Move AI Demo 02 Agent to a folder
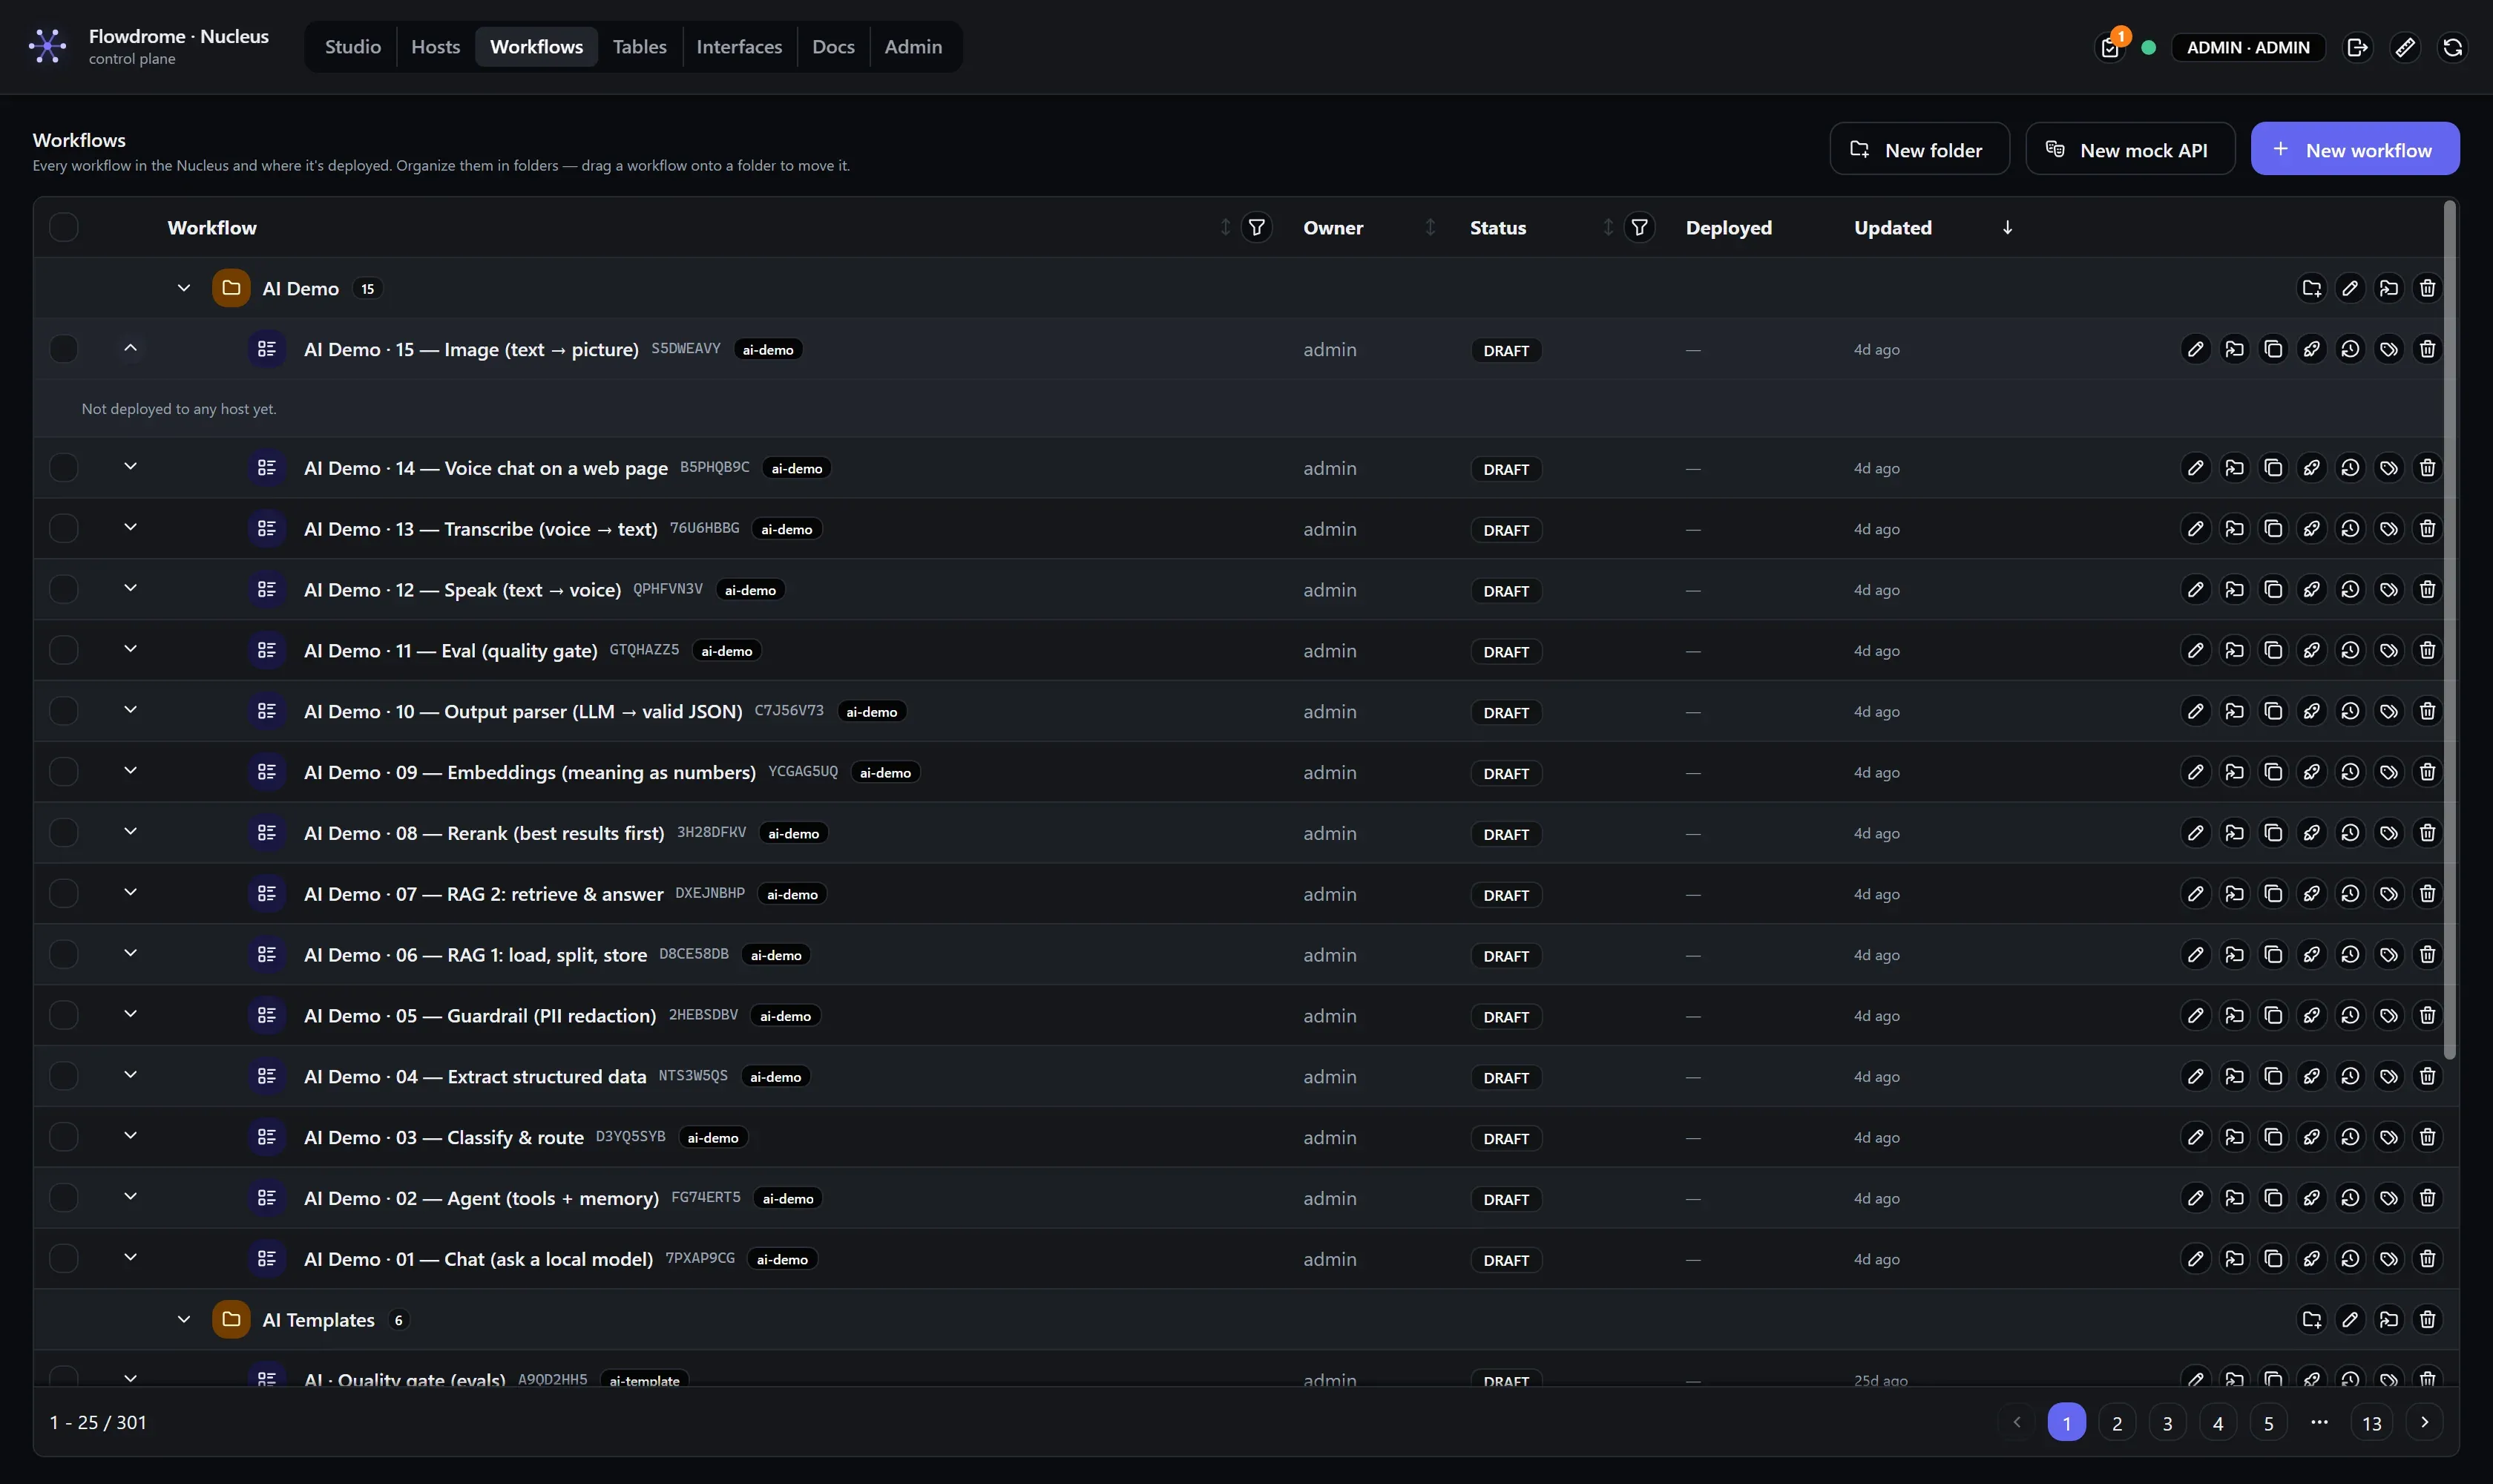This screenshot has width=2493, height=1484. [x=2234, y=1198]
